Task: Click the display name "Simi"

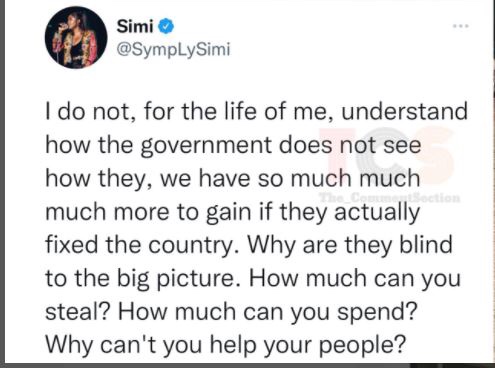Action: pyautogui.click(x=135, y=26)
